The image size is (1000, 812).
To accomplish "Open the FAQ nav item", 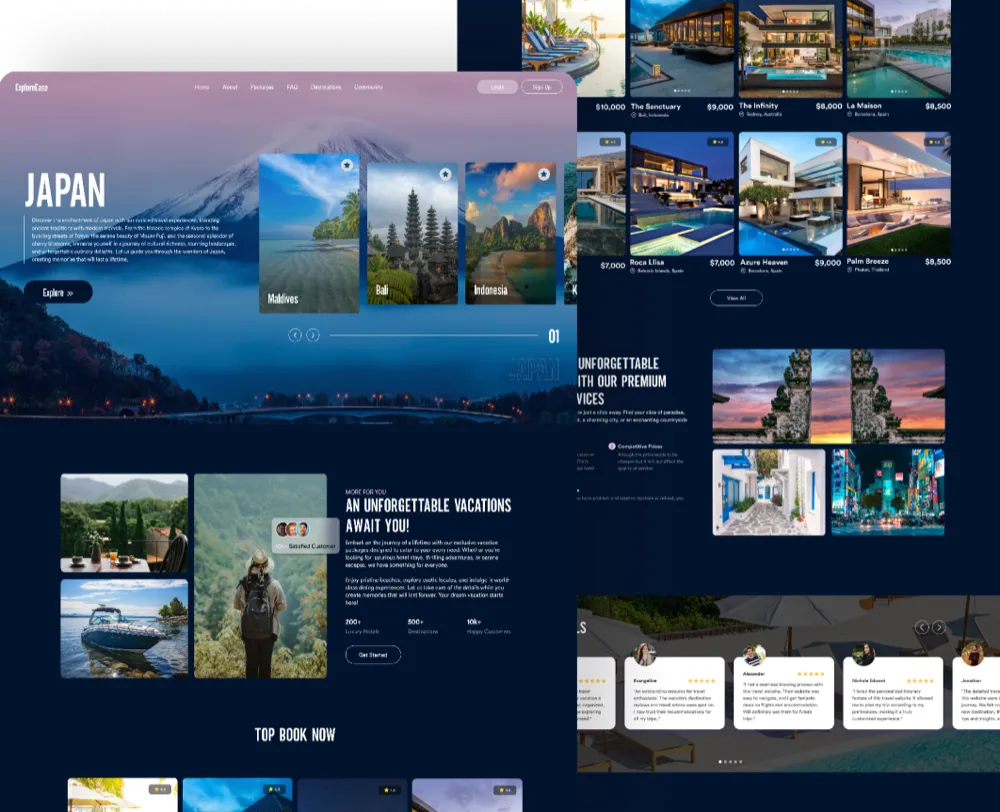I will (x=292, y=87).
